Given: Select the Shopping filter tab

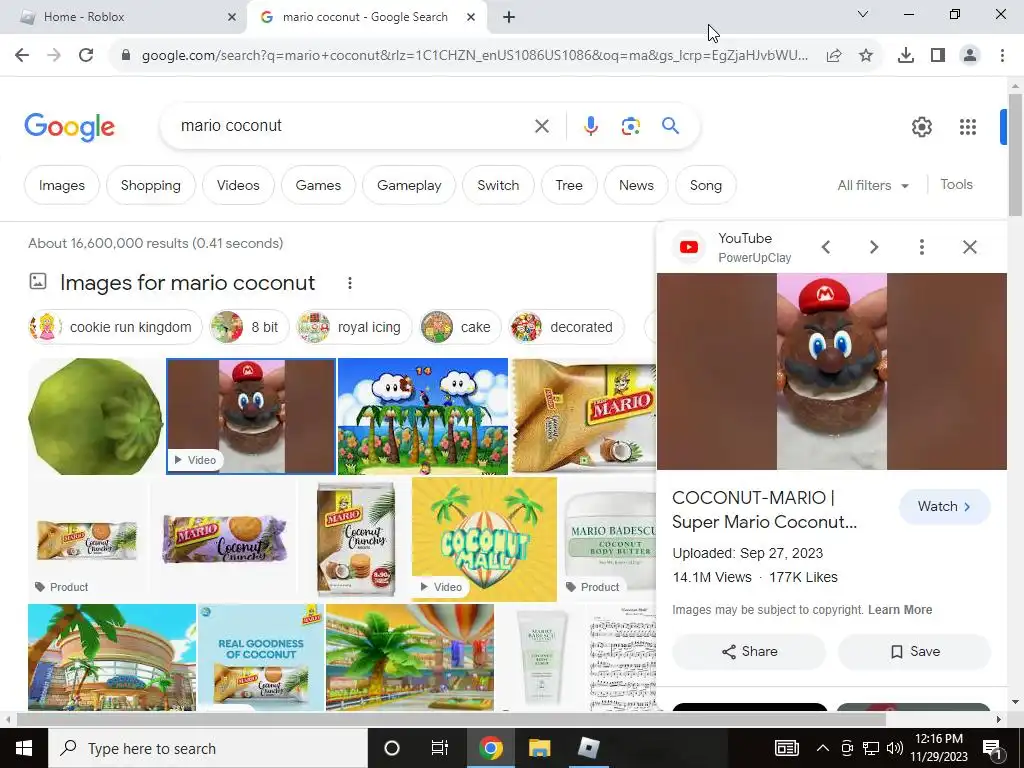Looking at the screenshot, I should pyautogui.click(x=150, y=185).
